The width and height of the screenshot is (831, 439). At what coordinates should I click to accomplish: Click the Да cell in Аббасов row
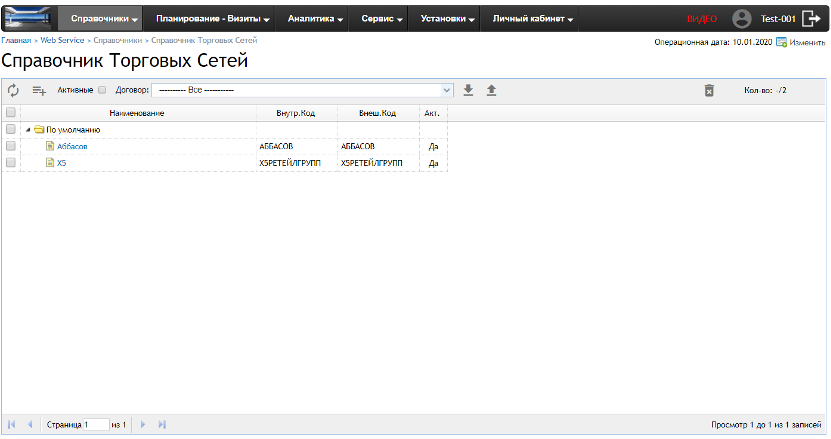coord(434,146)
